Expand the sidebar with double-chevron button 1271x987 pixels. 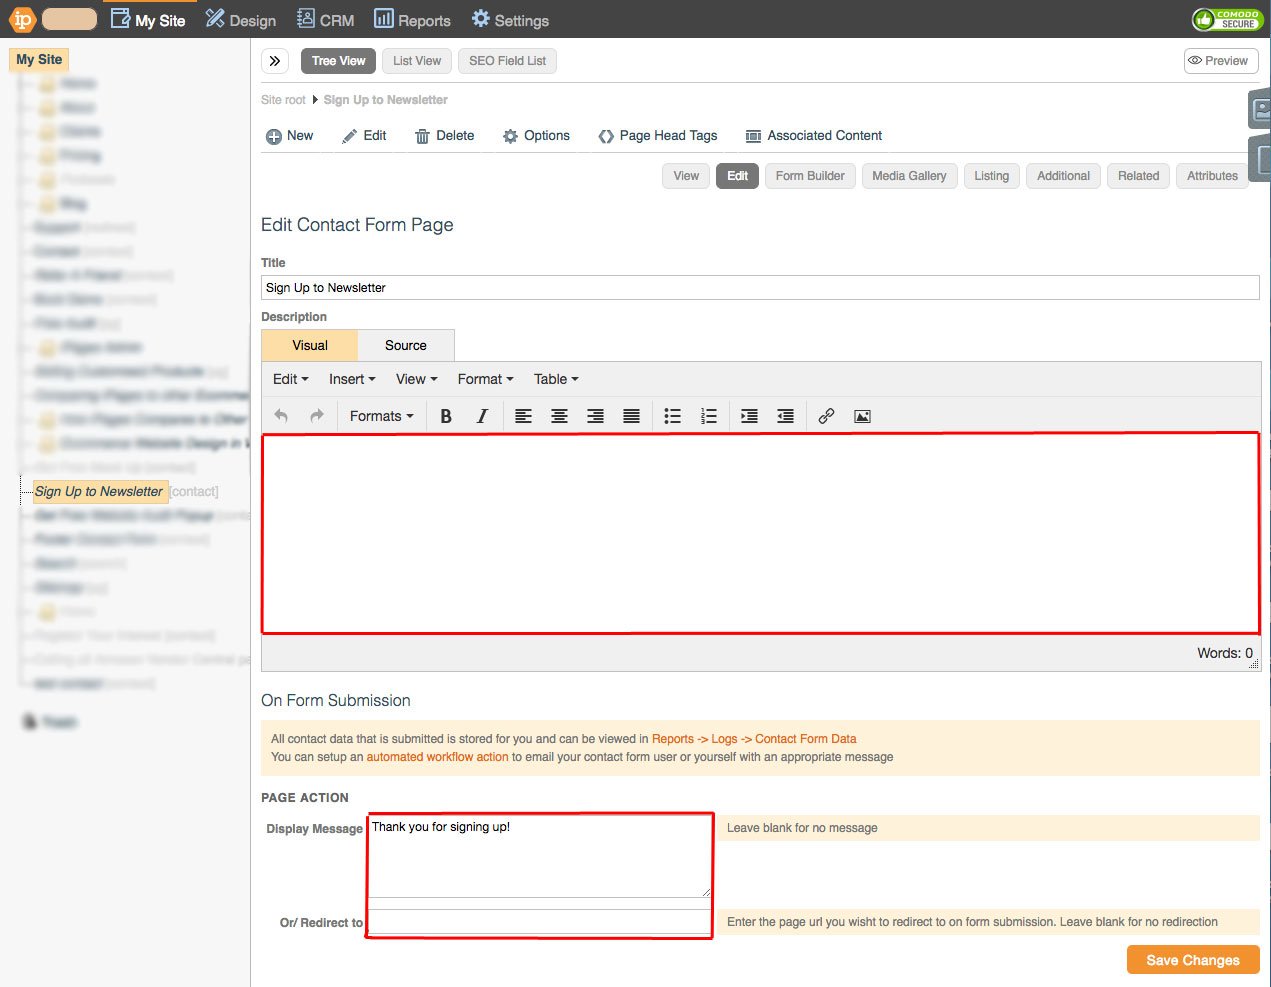[275, 61]
